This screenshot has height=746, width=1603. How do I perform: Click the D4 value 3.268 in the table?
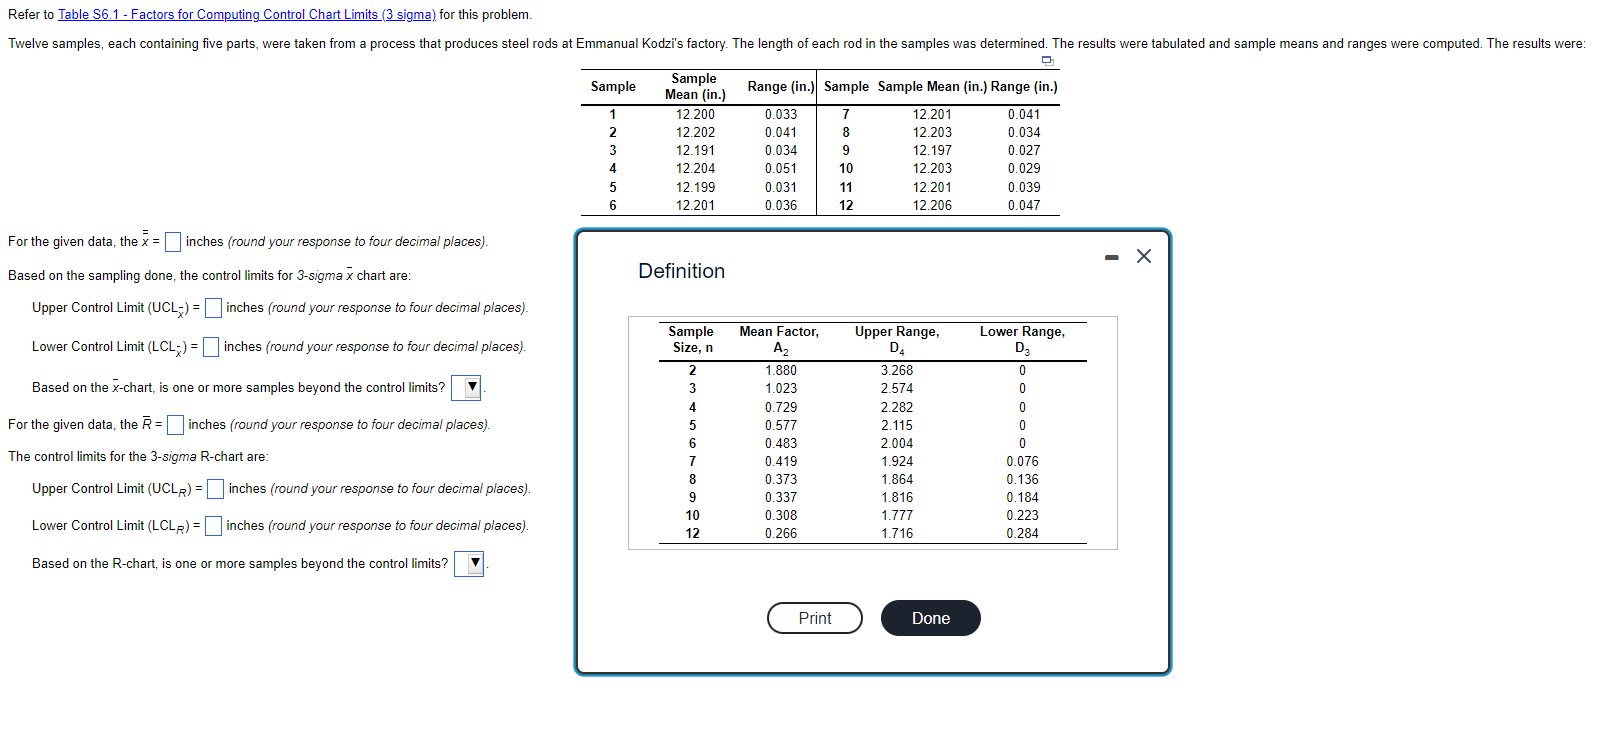(x=897, y=370)
